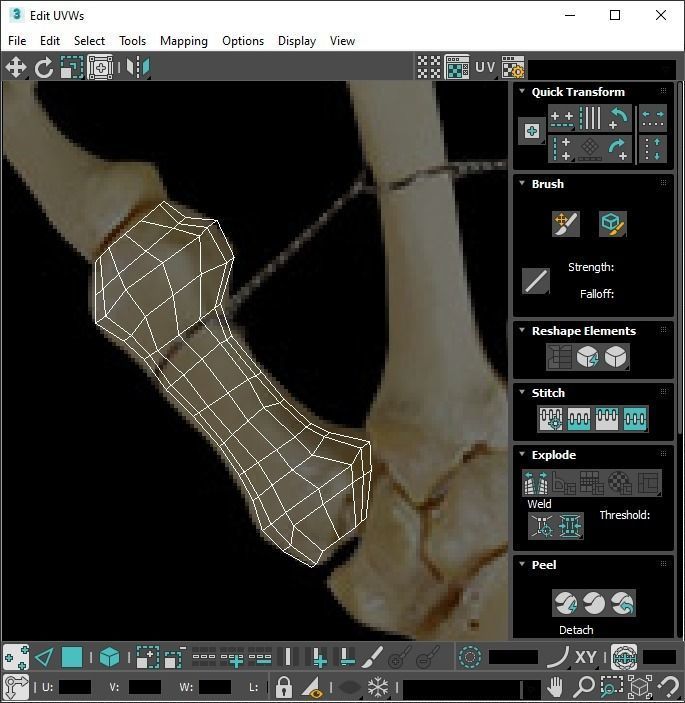Click Linear Align vertical bars icon

(590, 118)
